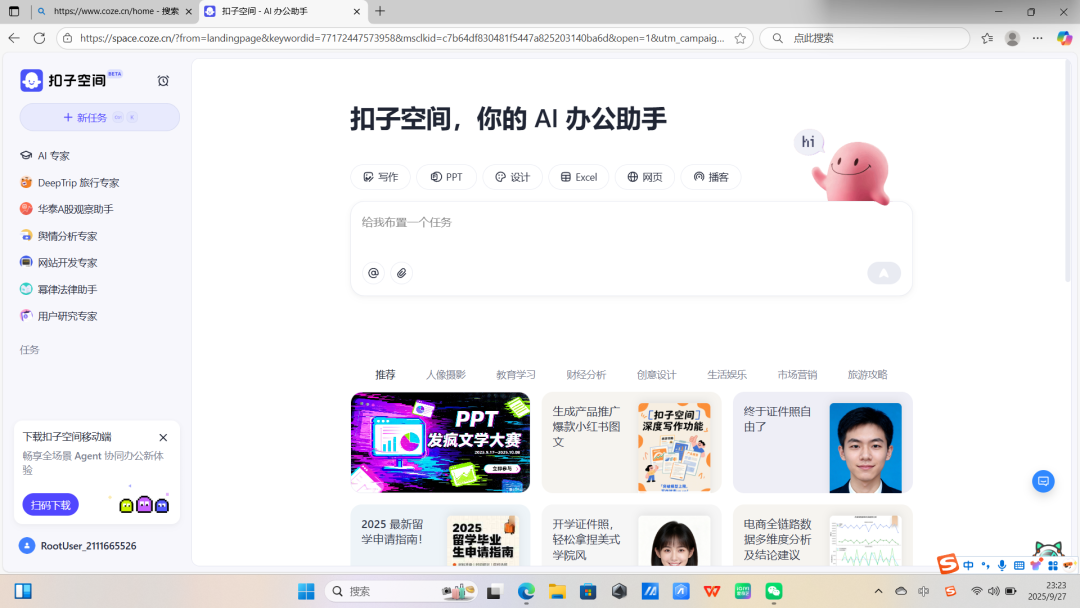Click the browser back arrow
This screenshot has width=1080, height=608.
click(x=14, y=38)
